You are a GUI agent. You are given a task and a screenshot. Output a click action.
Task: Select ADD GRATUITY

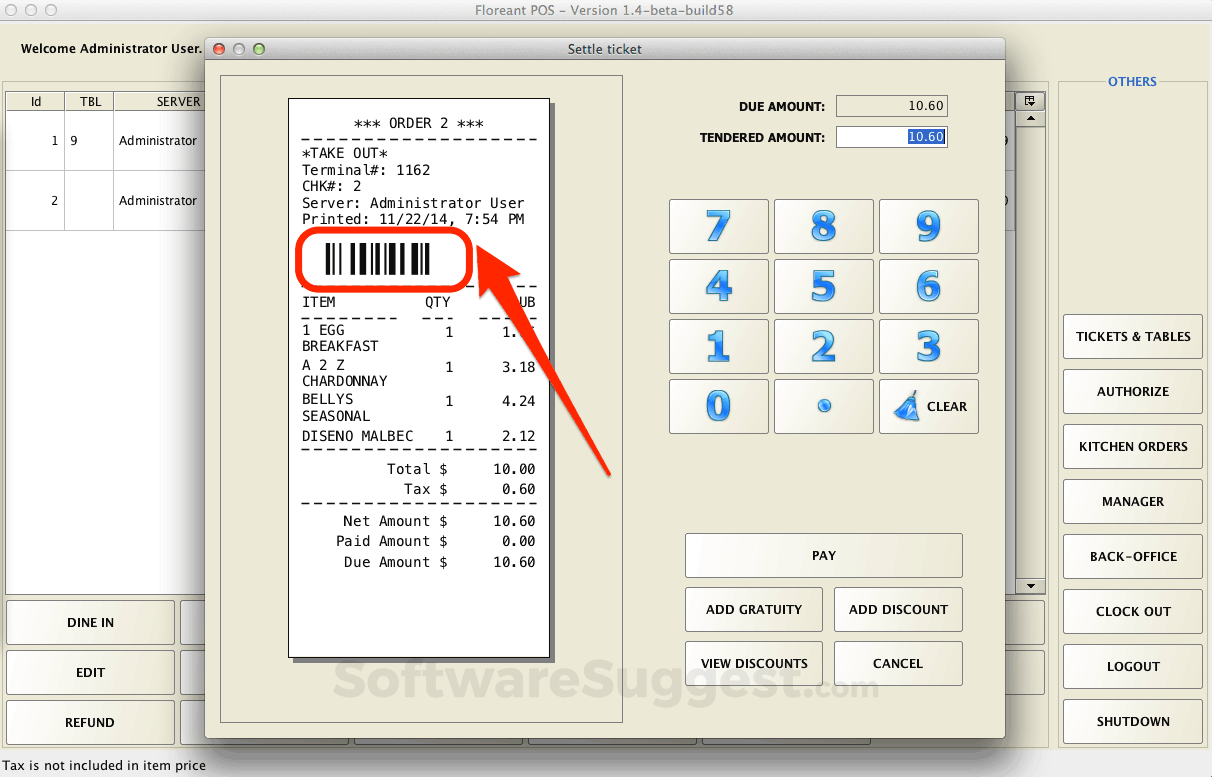(753, 609)
